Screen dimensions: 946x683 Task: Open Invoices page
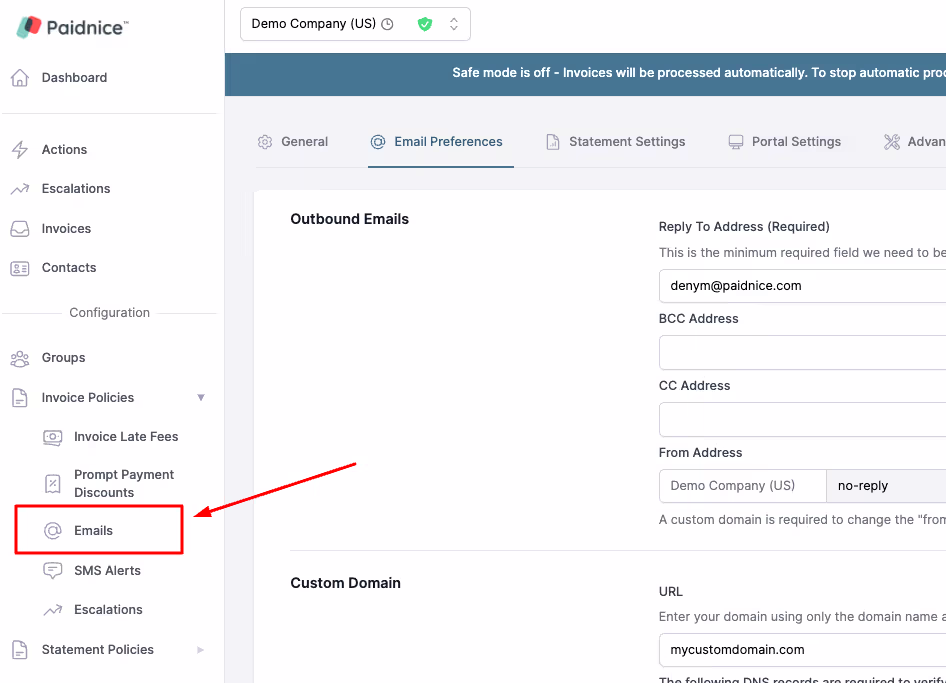66,229
